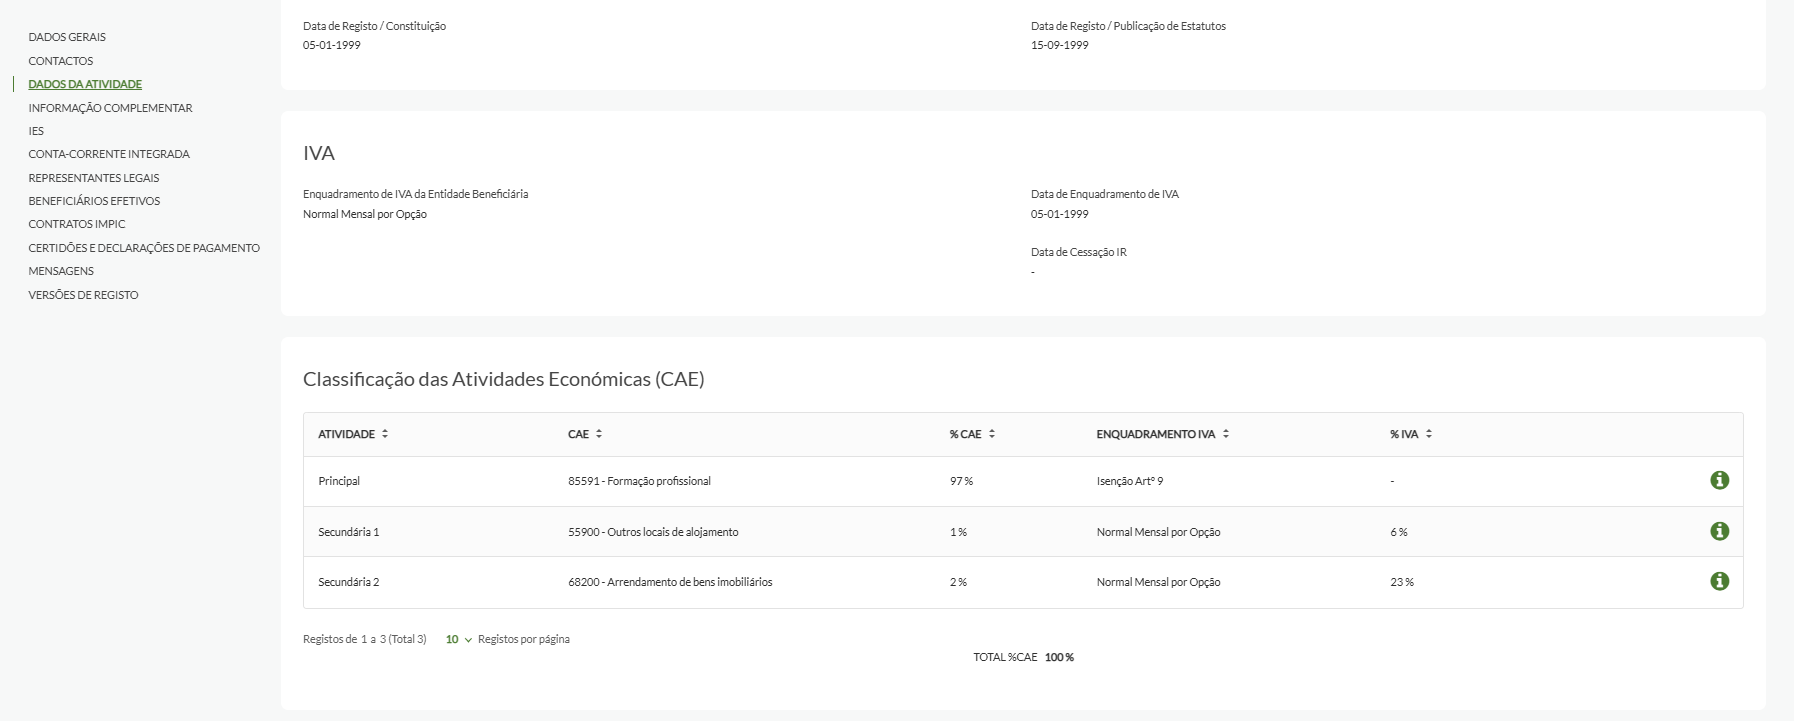This screenshot has height=721, width=1794.
Task: Open info icon for Secundária 1 row
Action: pos(1719,531)
